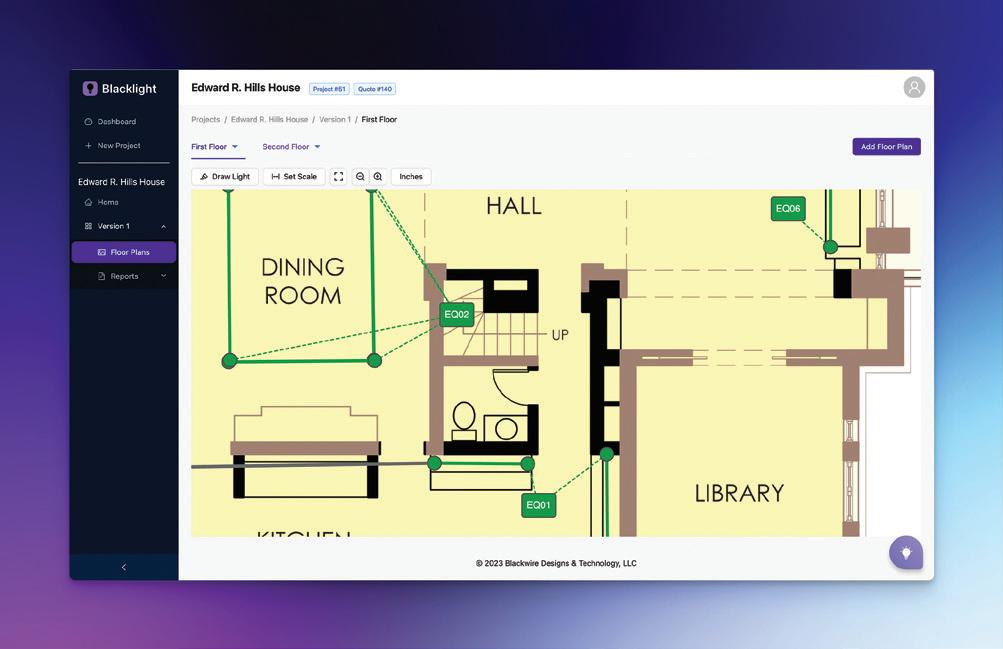
Task: Collapse the sidebar with bottom chevron
Action: click(123, 567)
